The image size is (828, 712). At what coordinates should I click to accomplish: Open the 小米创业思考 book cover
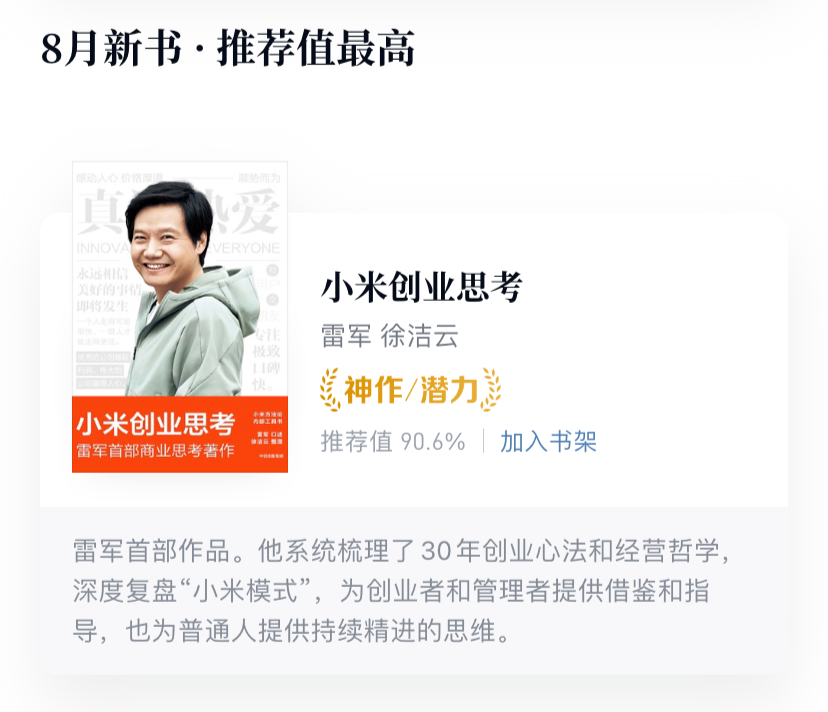click(180, 317)
